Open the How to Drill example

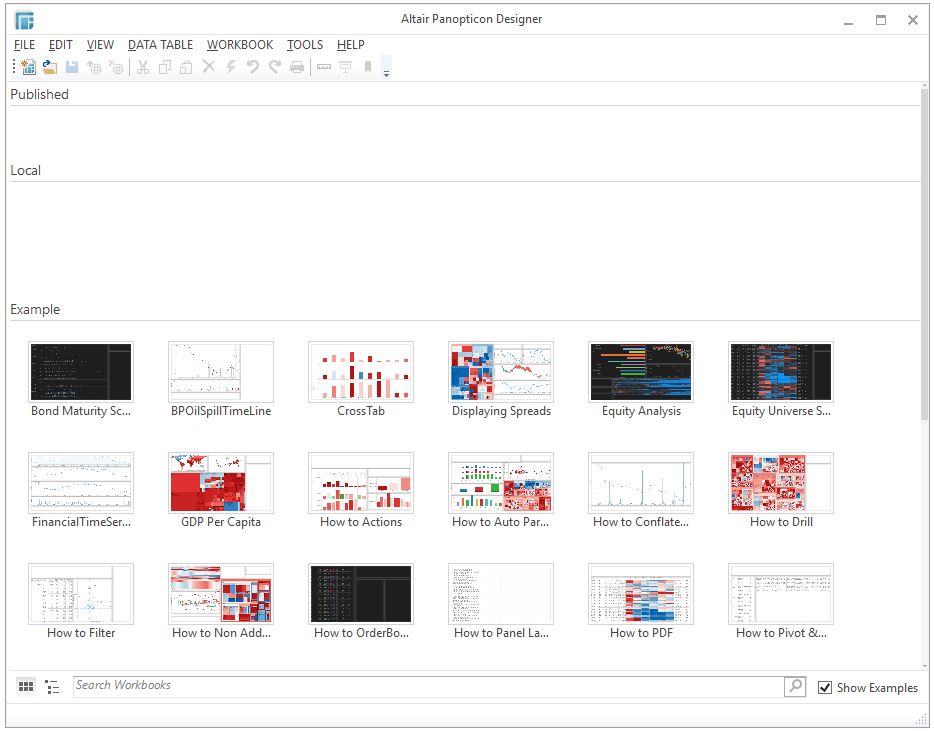pyautogui.click(x=780, y=483)
